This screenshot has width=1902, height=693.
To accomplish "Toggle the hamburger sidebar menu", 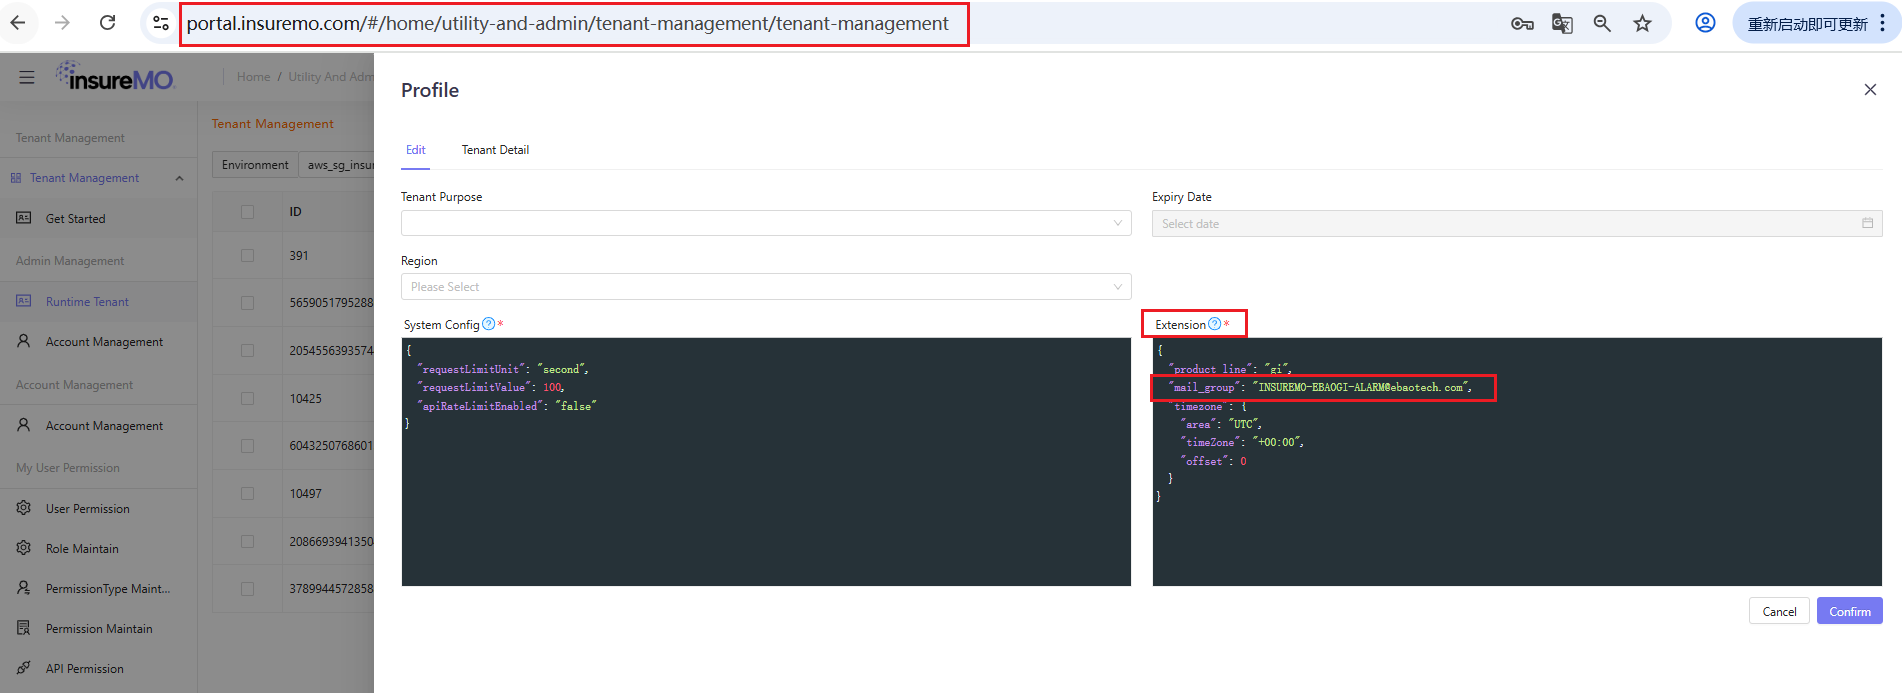I will click(x=27, y=77).
